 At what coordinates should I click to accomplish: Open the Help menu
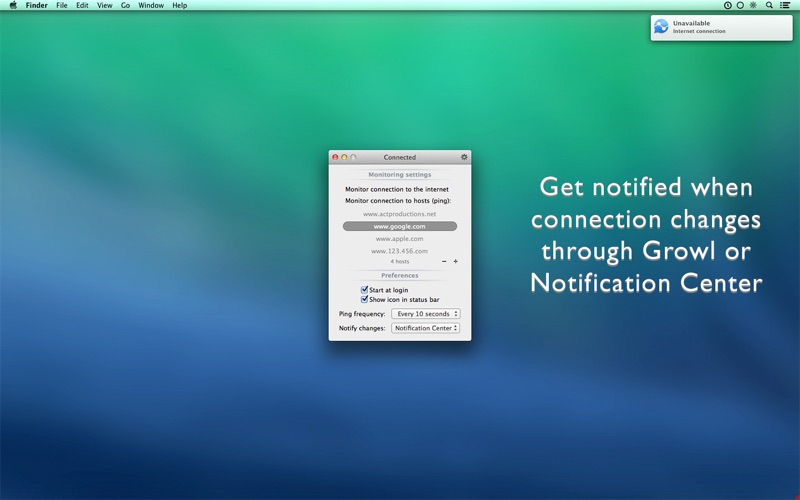click(x=180, y=5)
